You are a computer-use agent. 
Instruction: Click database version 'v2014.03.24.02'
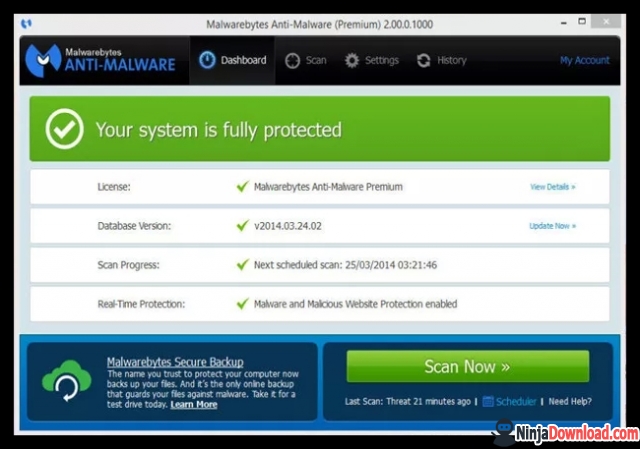(x=288, y=226)
